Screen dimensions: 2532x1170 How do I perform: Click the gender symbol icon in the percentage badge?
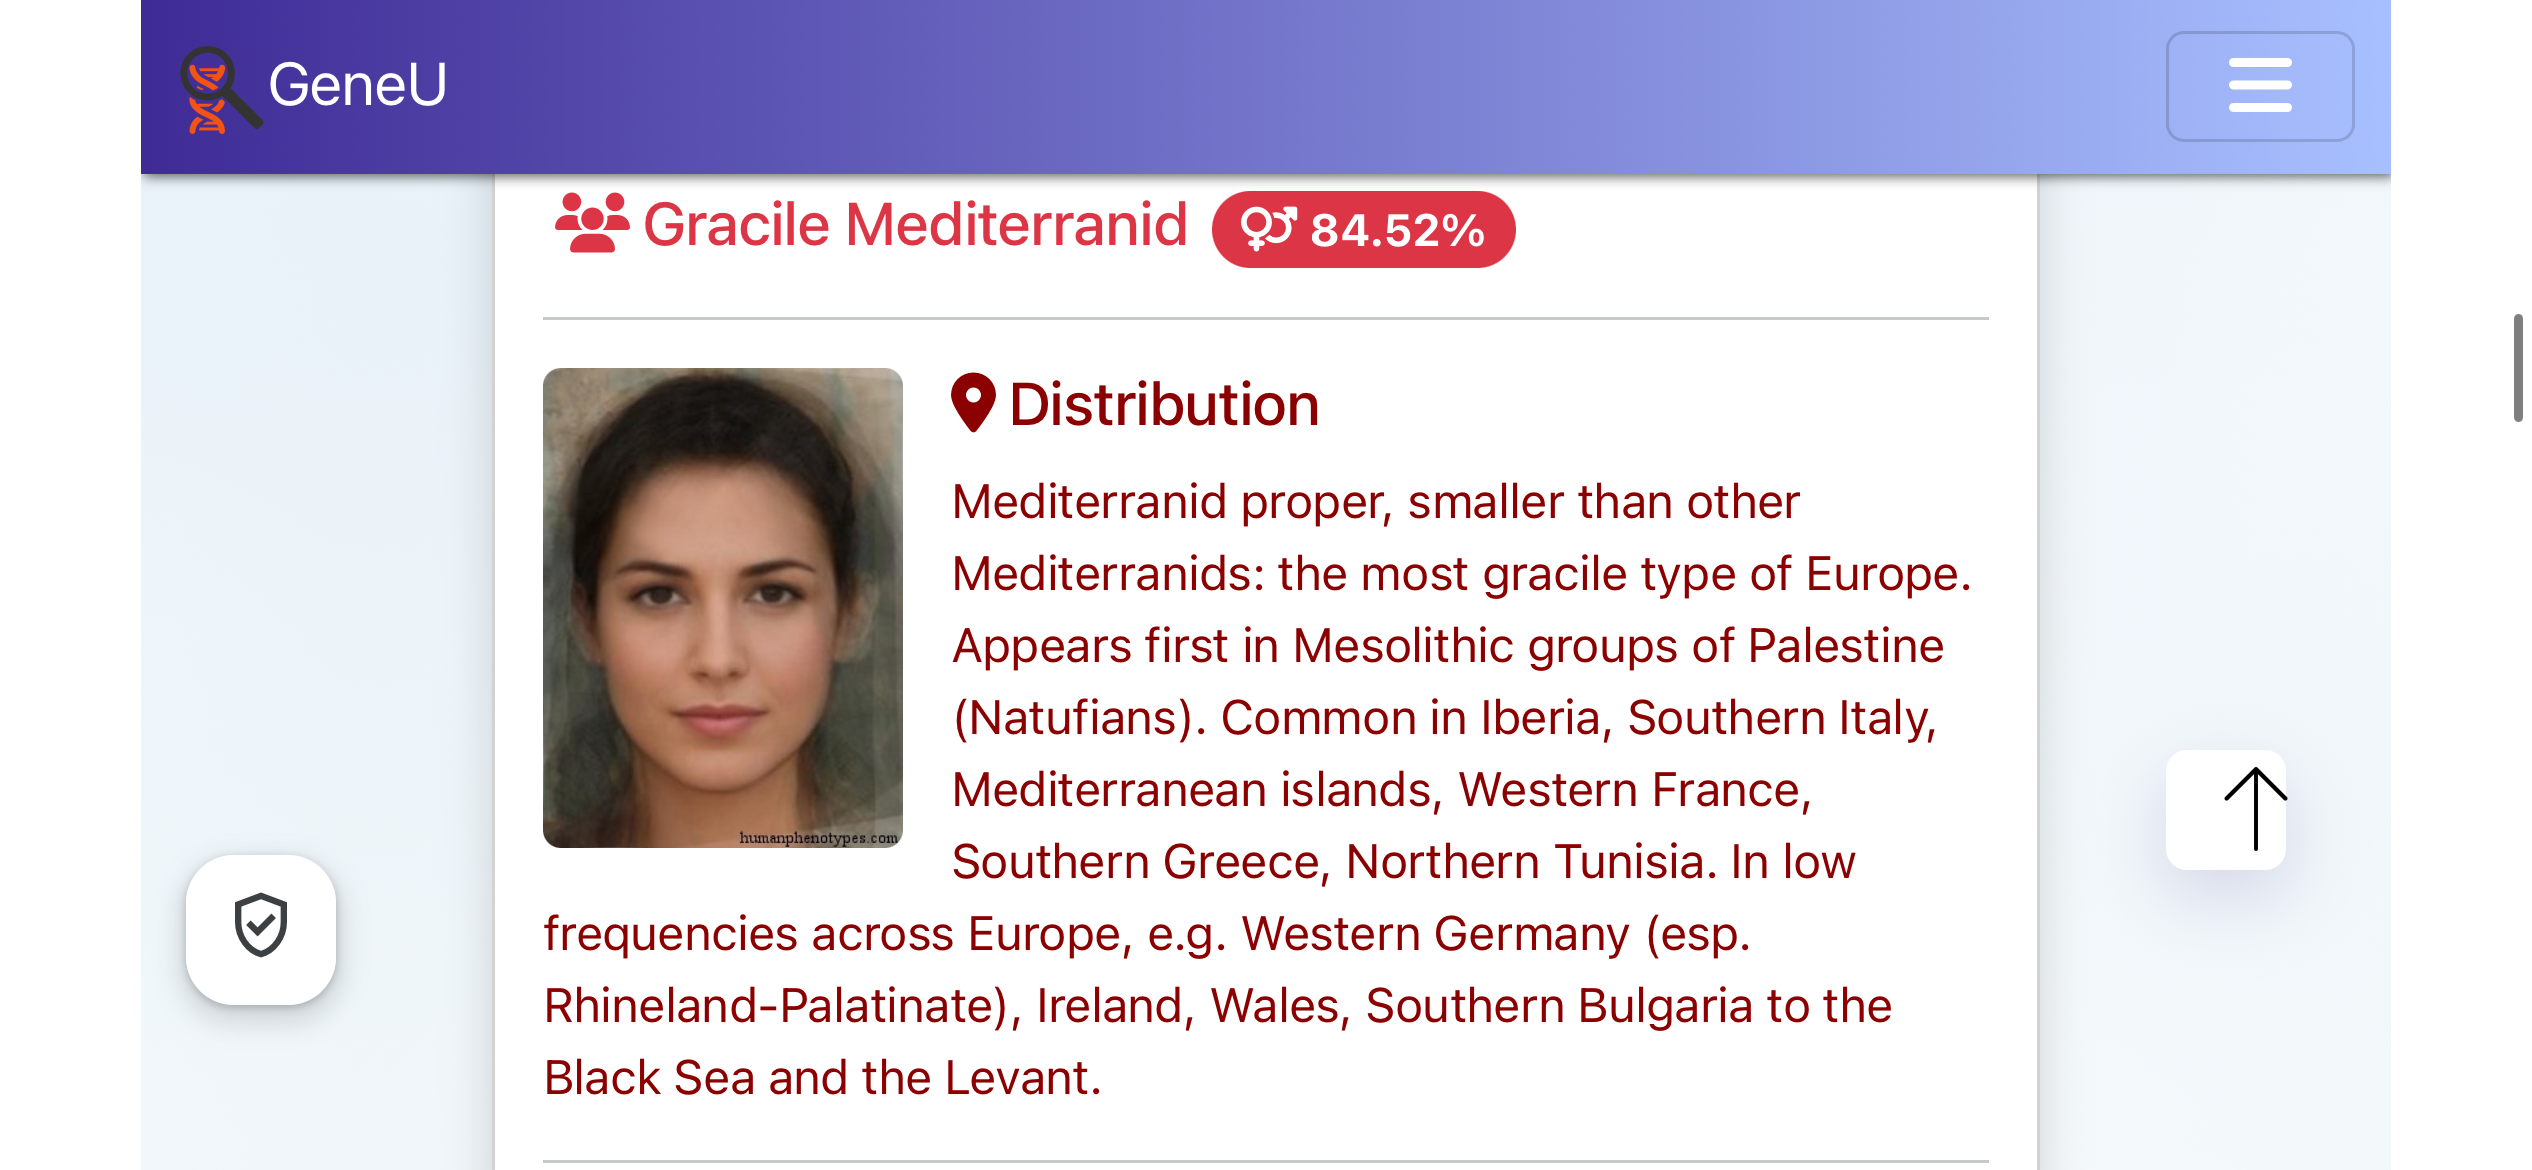[1268, 229]
